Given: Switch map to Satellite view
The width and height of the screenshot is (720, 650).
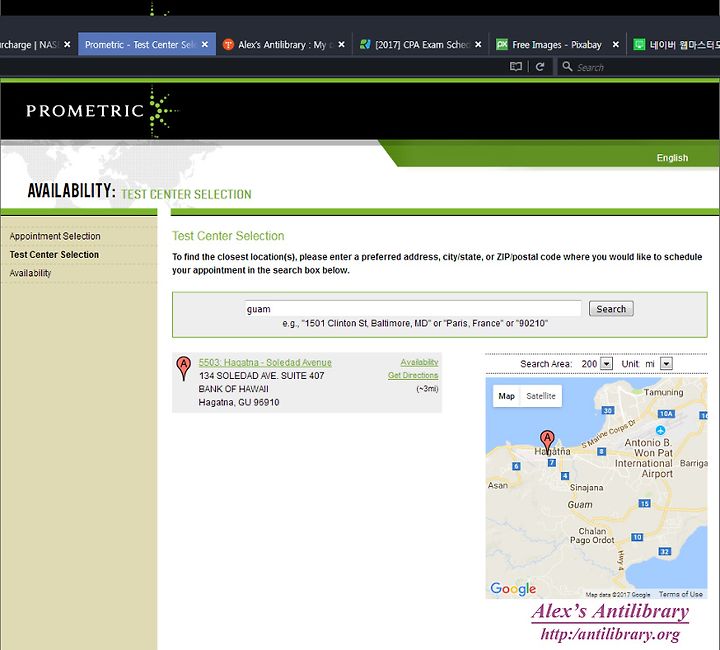Looking at the screenshot, I should (540, 396).
